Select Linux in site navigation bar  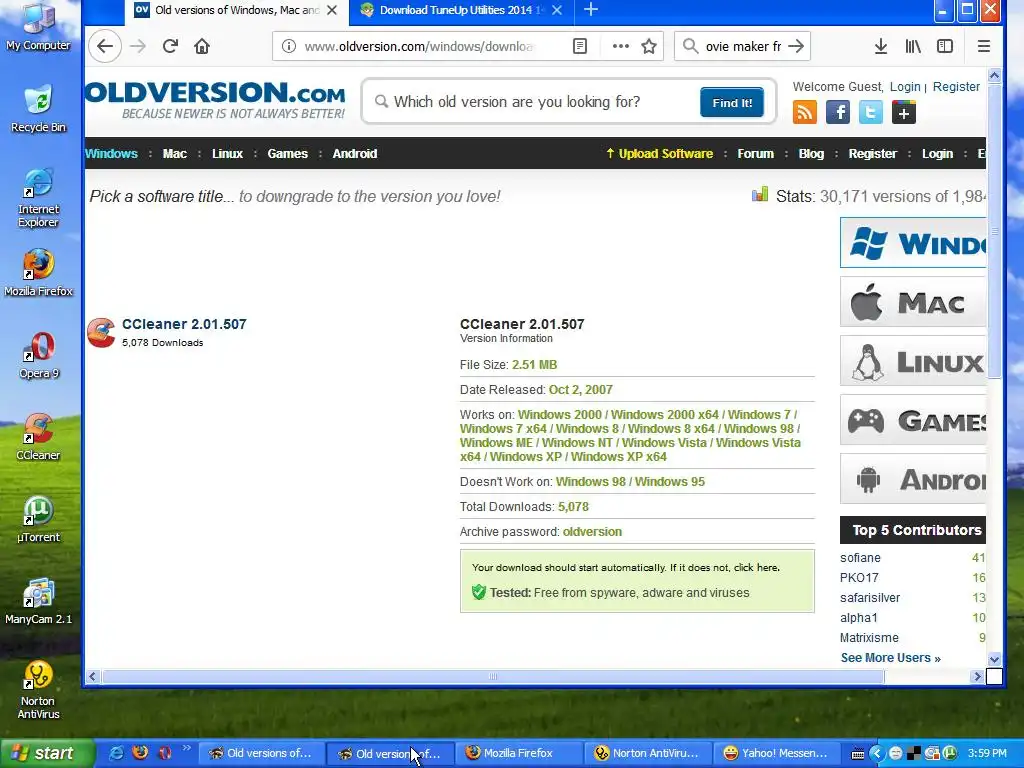click(x=227, y=153)
